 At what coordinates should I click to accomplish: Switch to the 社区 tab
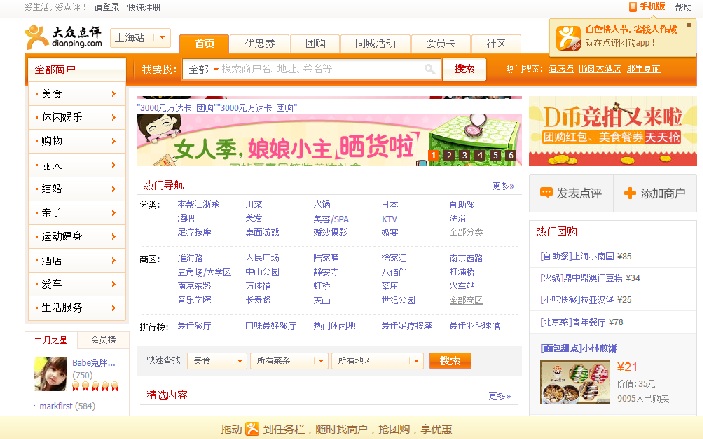(496, 43)
